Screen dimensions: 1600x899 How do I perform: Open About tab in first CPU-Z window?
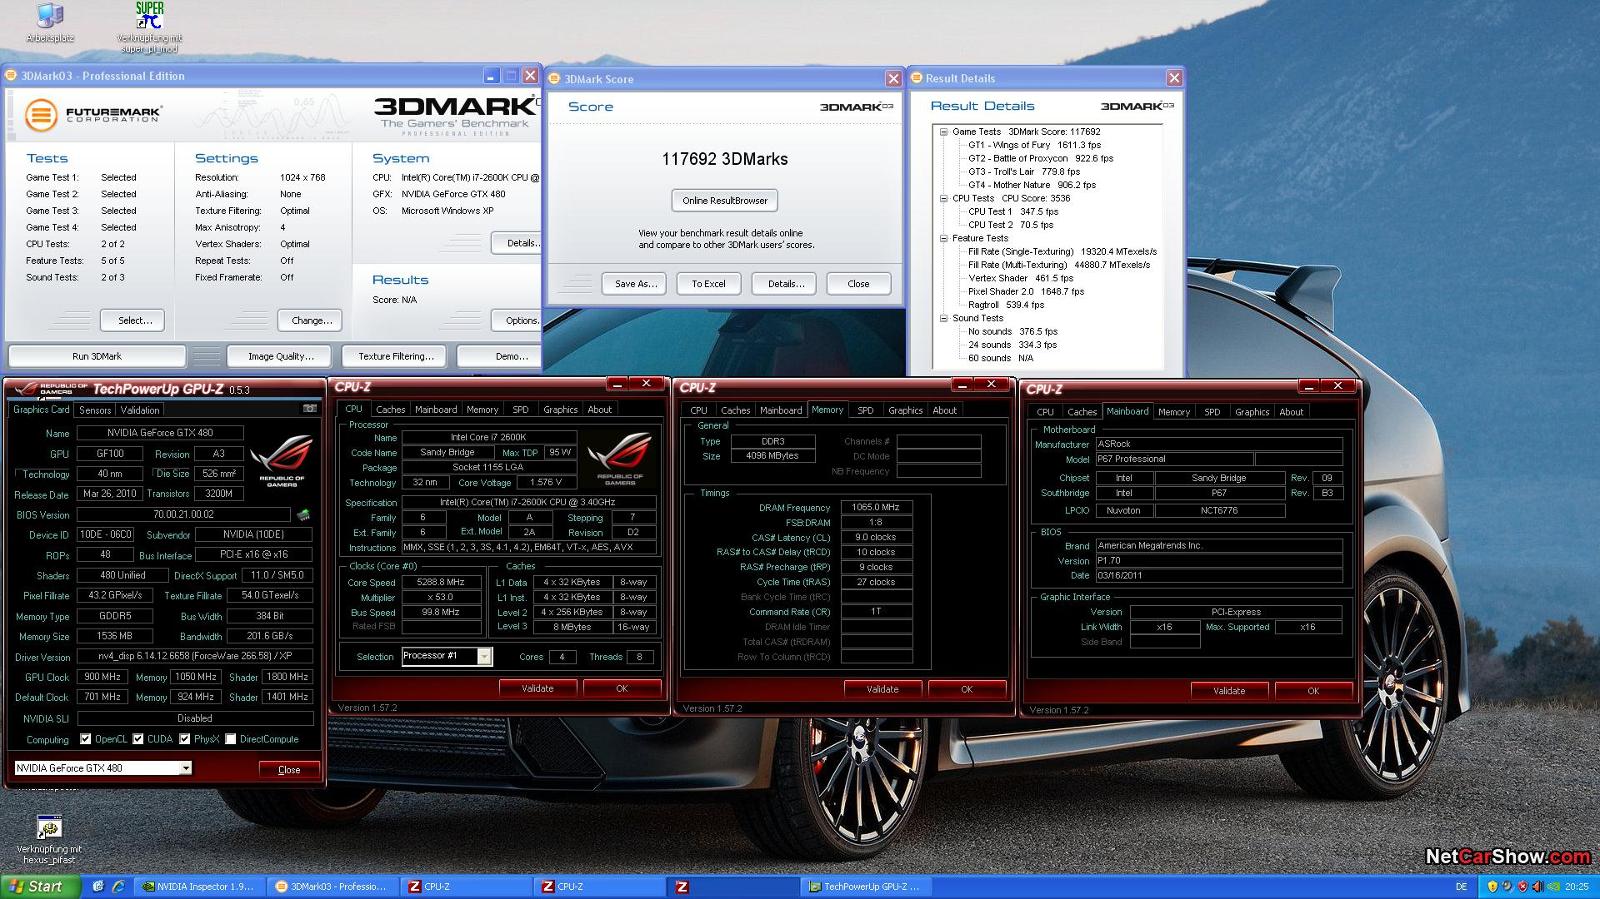pyautogui.click(x=599, y=409)
